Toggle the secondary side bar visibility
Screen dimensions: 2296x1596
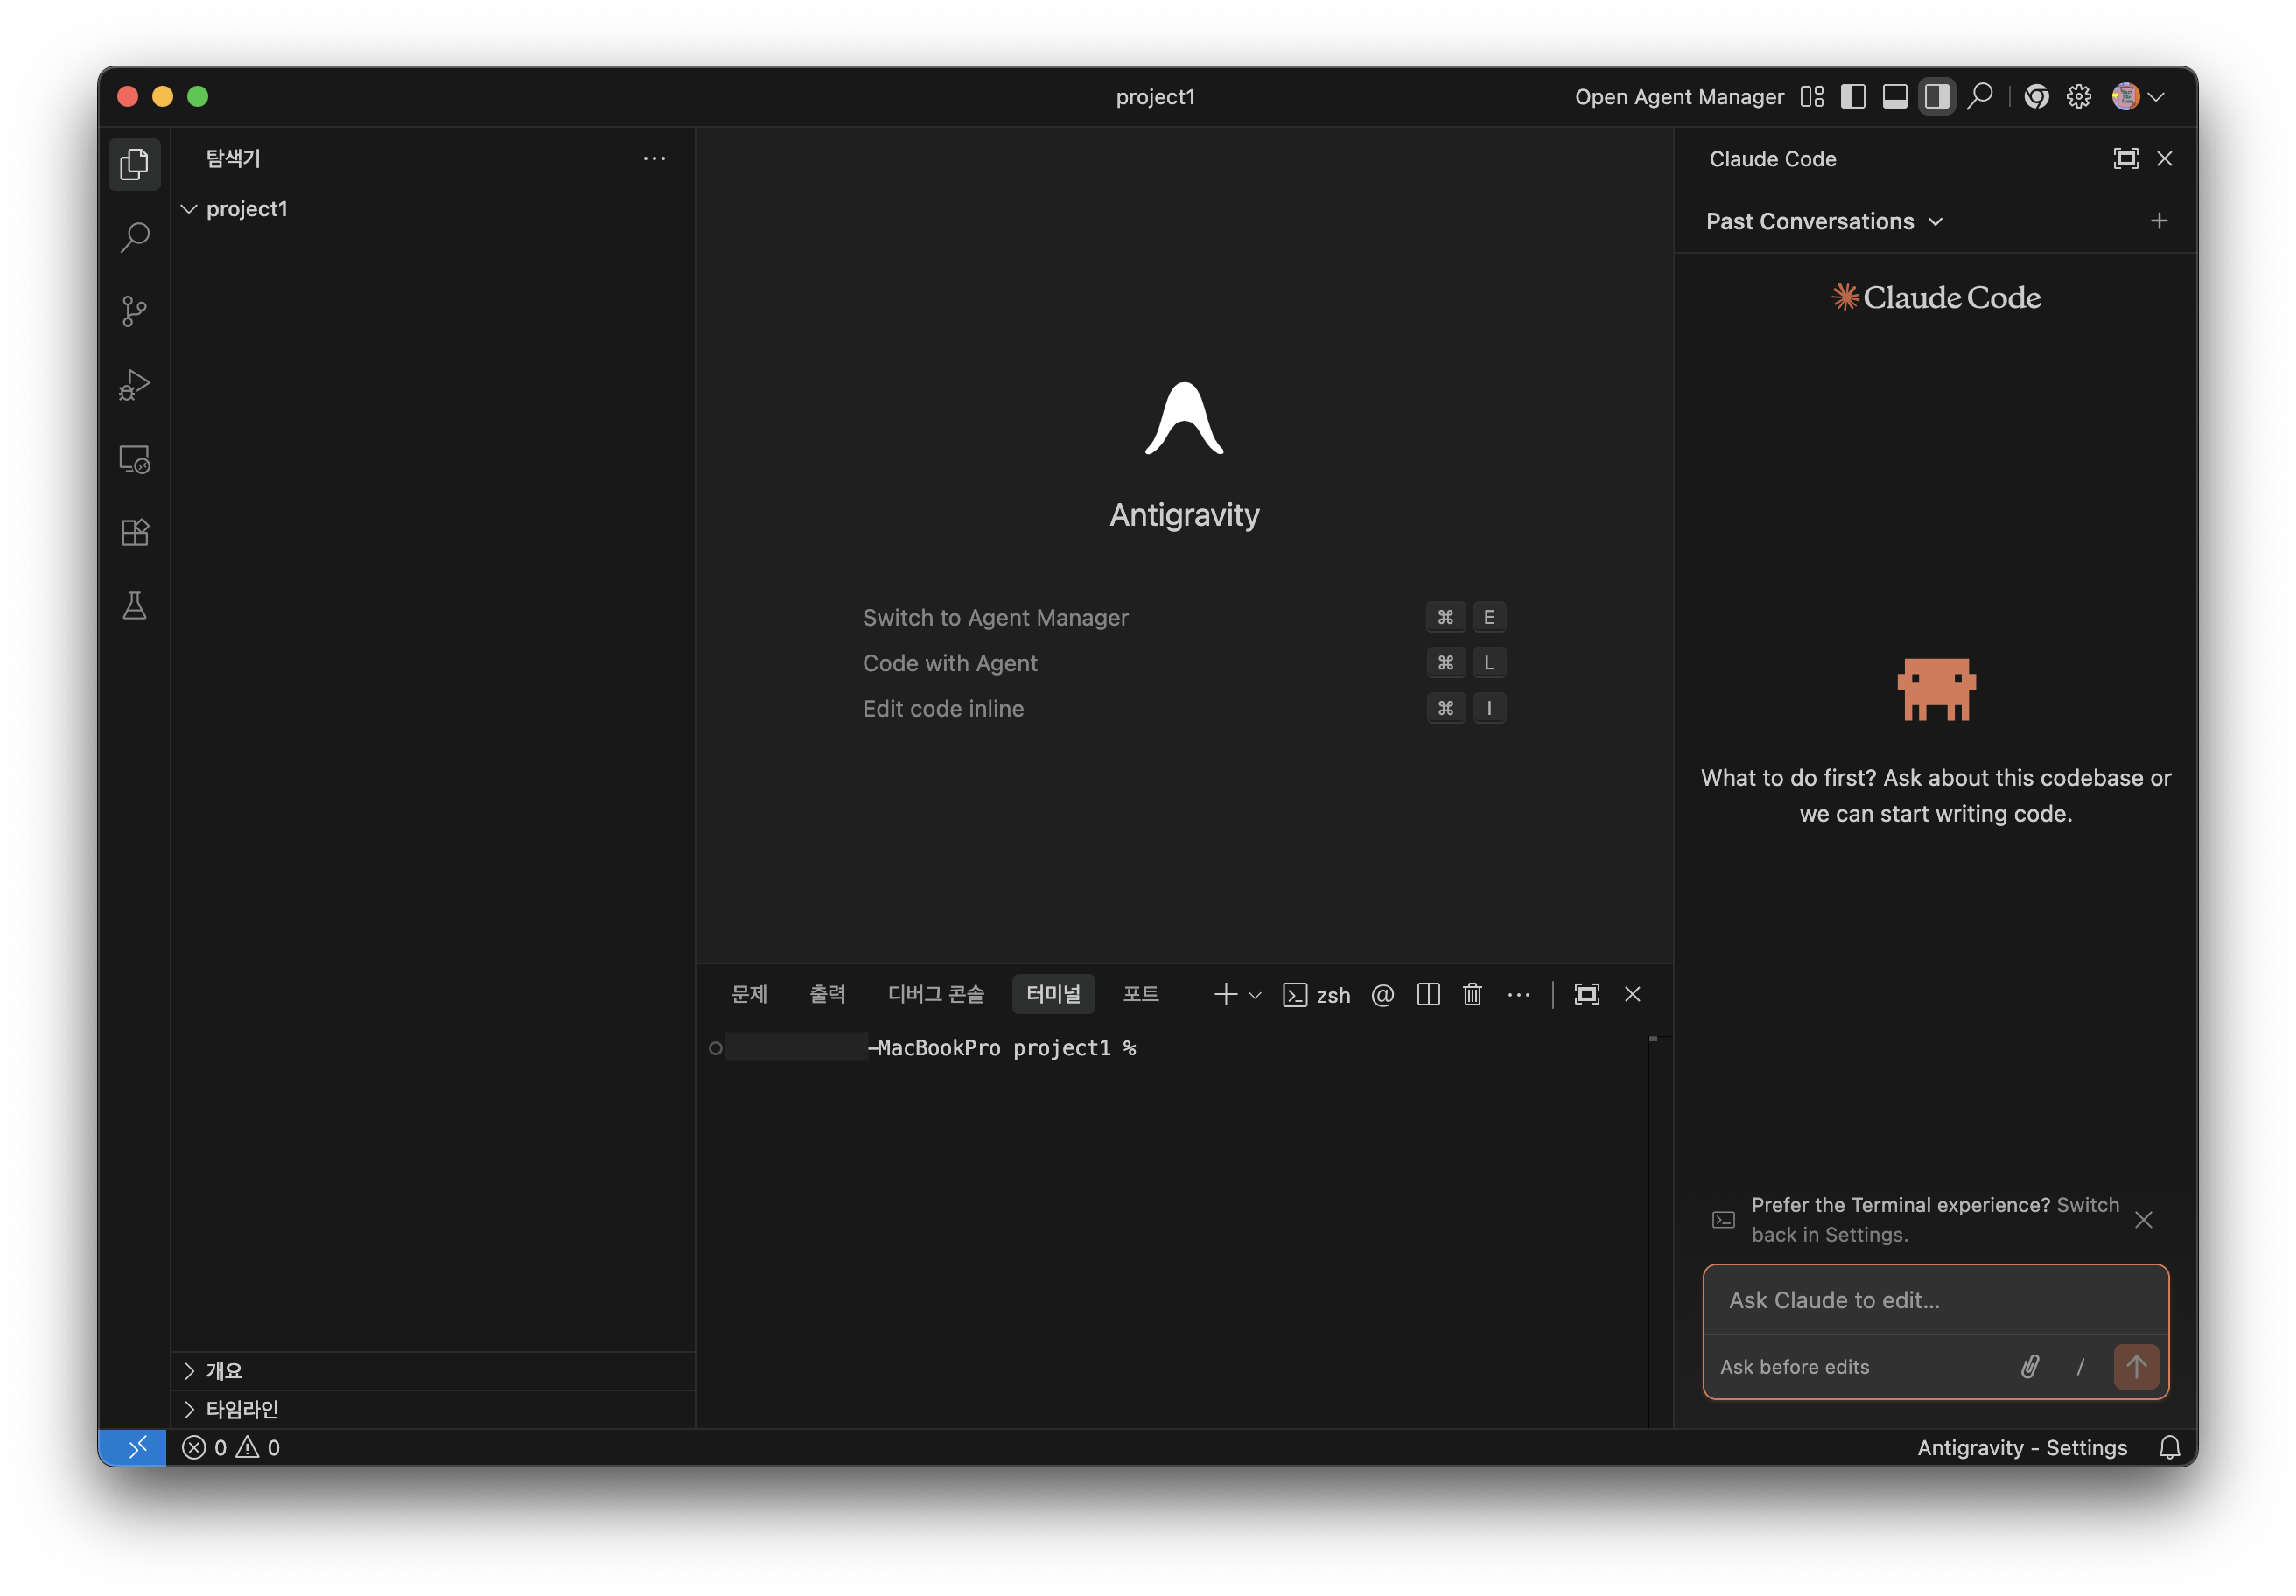(x=1936, y=97)
